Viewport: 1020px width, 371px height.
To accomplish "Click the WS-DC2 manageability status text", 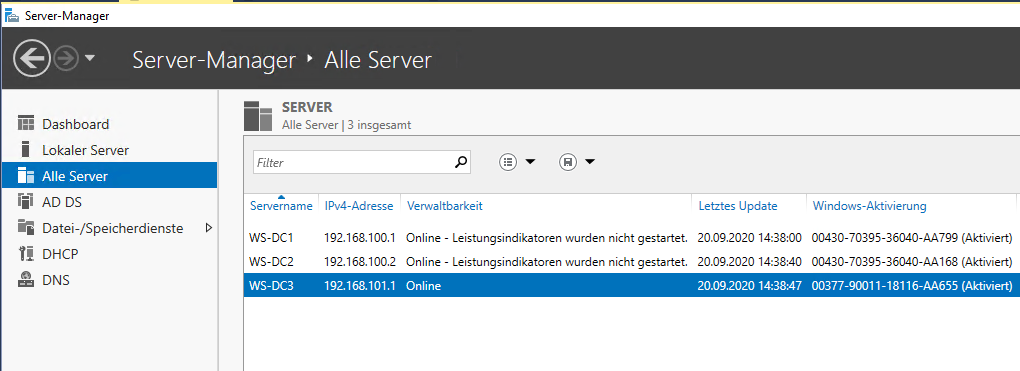I will click(x=547, y=262).
